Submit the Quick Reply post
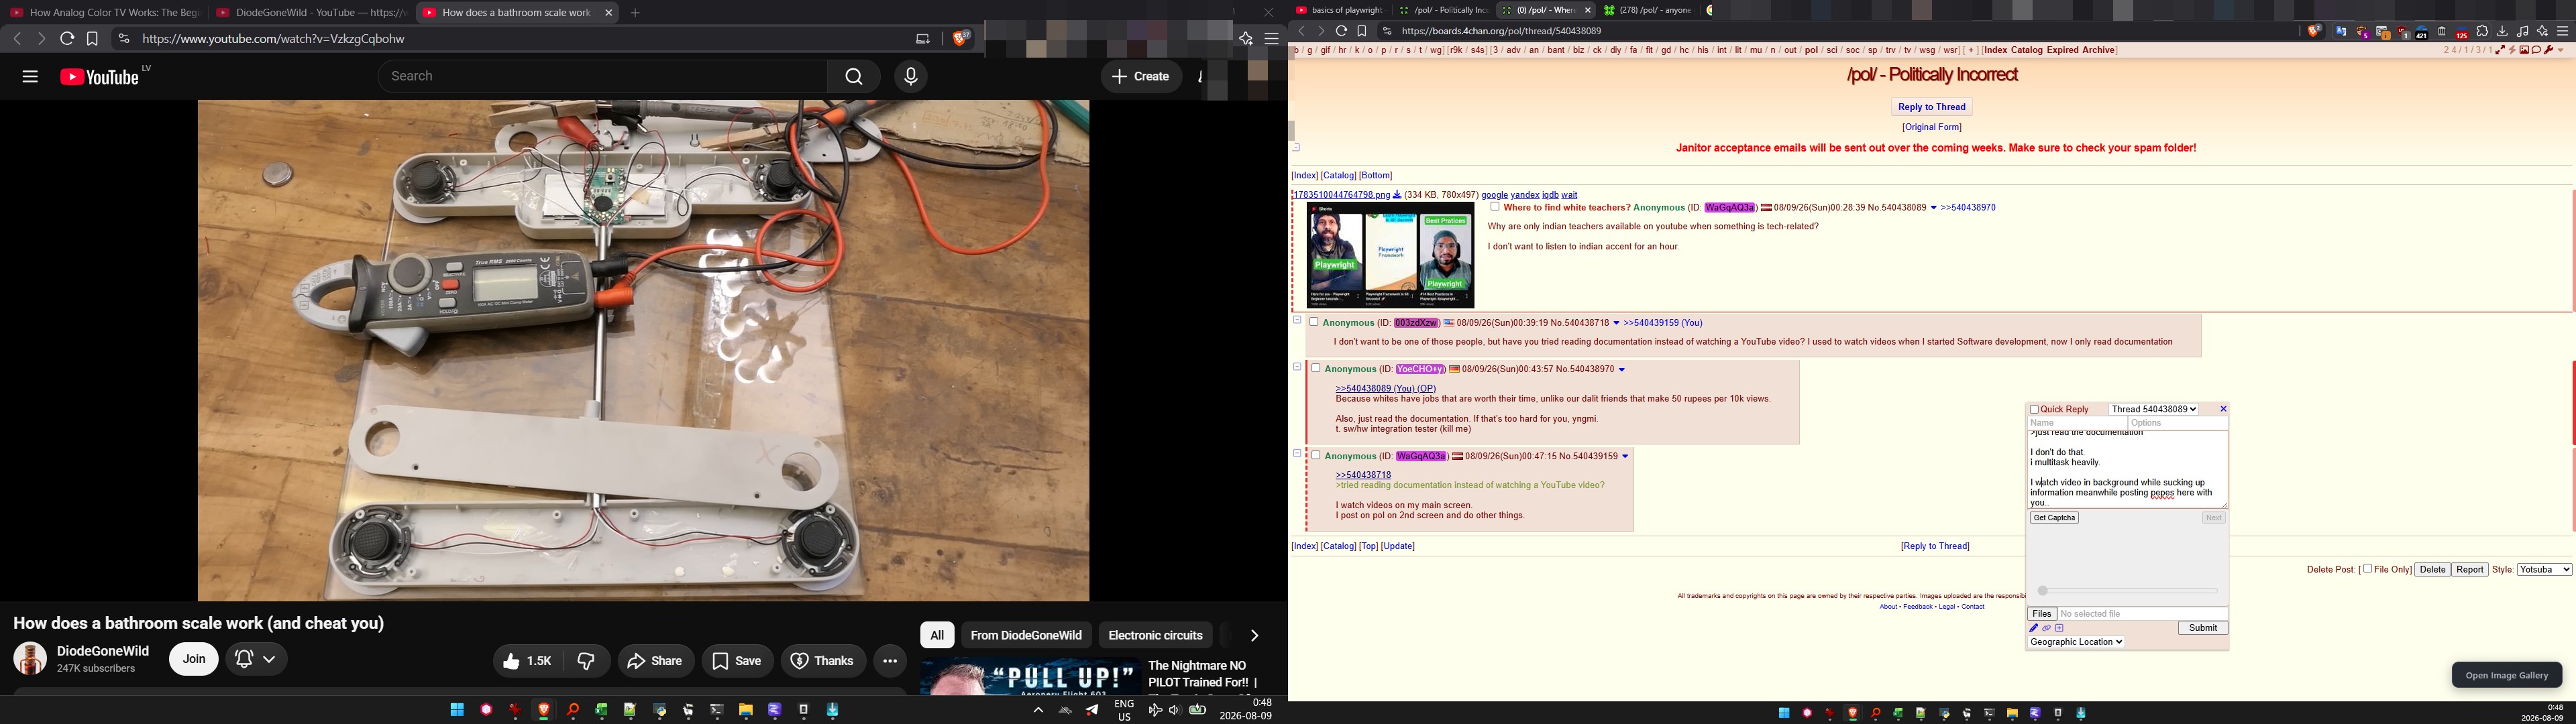 tap(2202, 628)
